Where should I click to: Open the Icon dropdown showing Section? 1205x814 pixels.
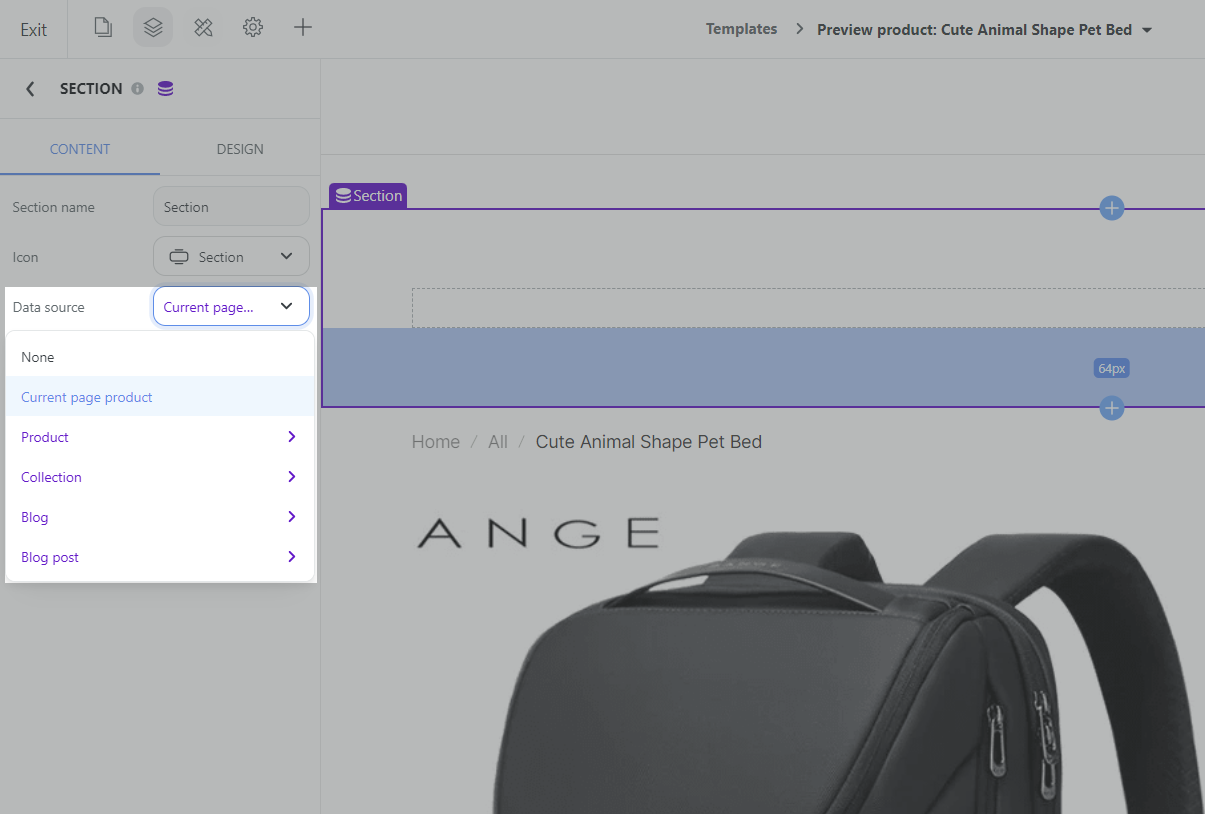pos(231,257)
